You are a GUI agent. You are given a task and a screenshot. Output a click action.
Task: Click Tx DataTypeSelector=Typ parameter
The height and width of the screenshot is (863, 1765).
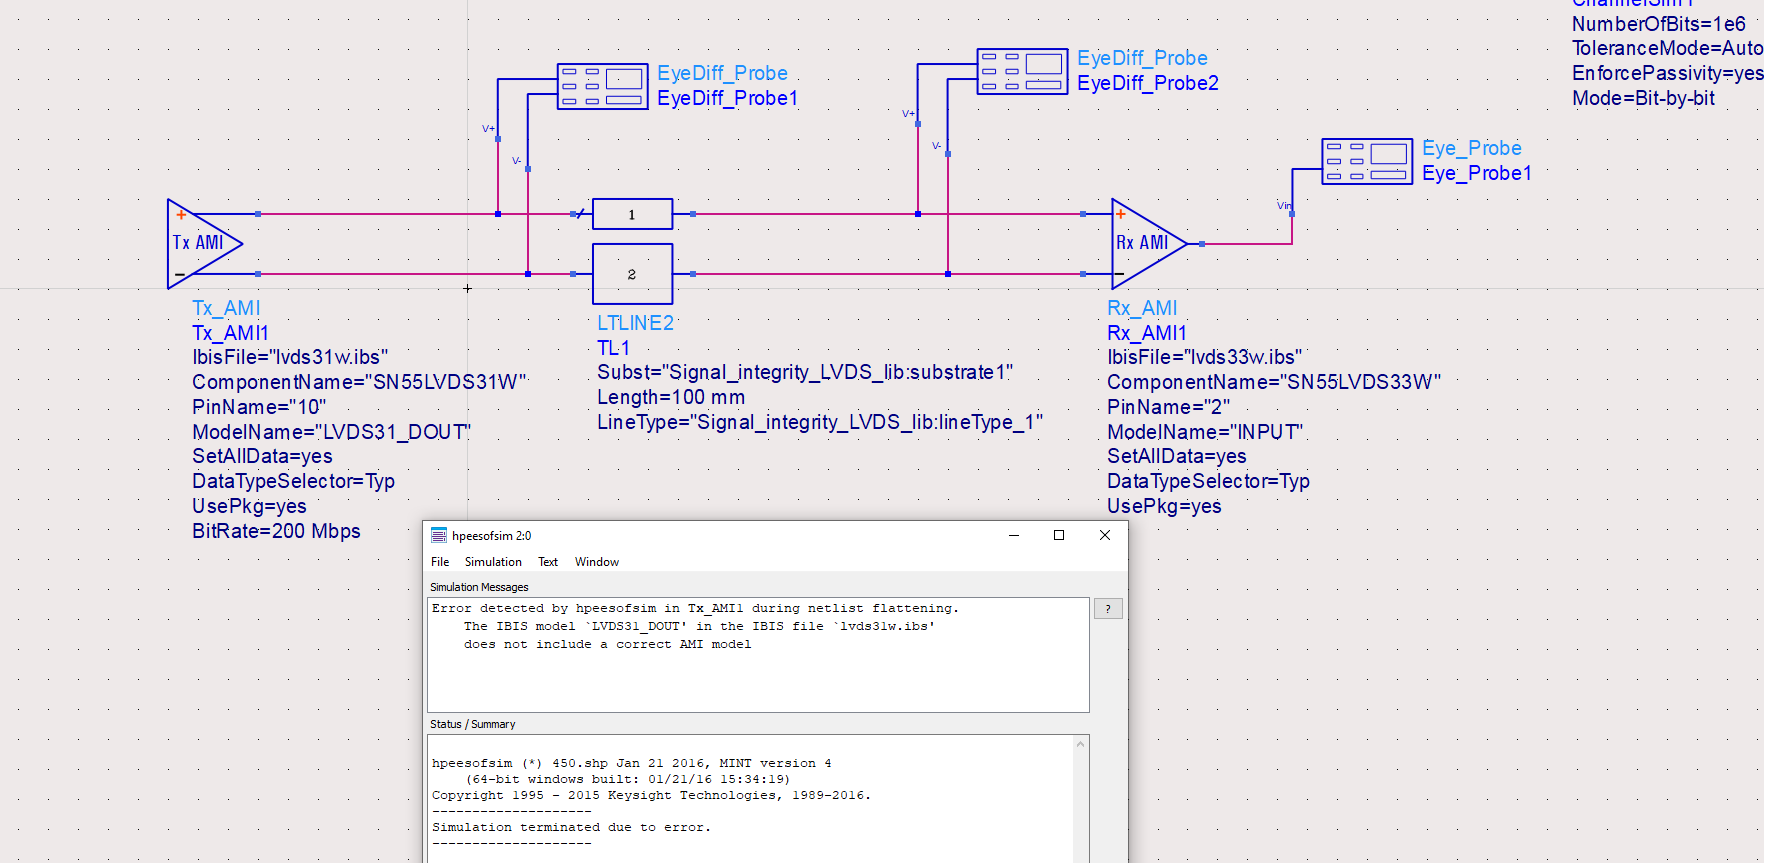293,481
